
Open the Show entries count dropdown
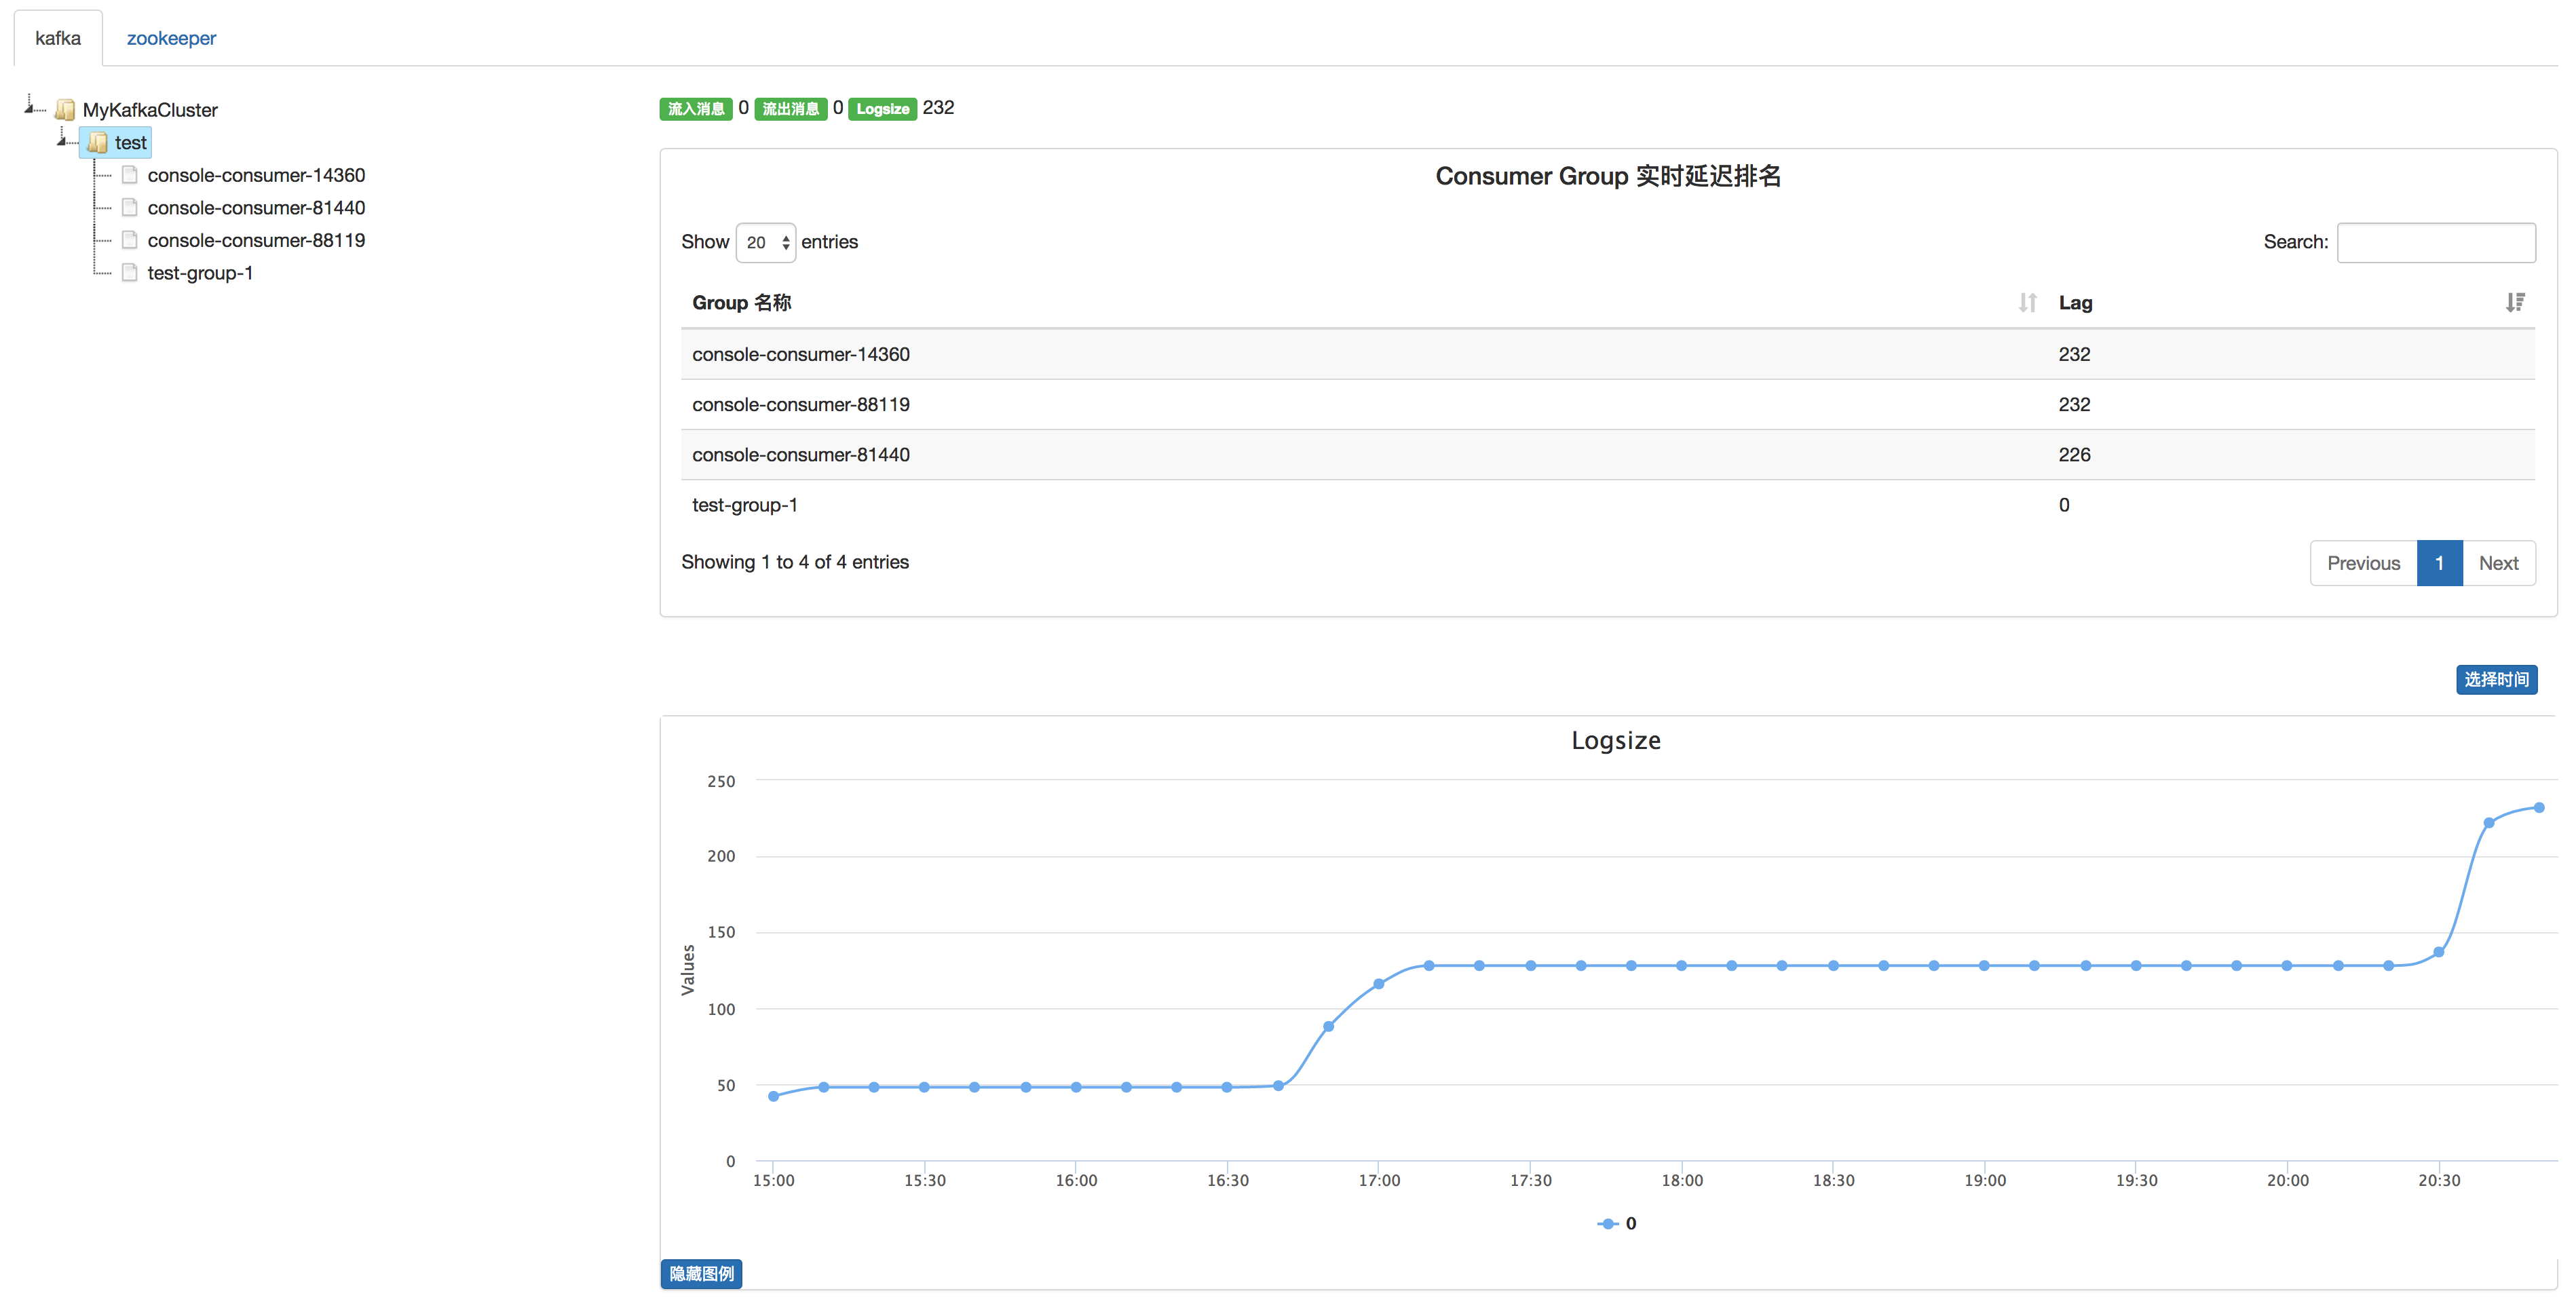765,242
